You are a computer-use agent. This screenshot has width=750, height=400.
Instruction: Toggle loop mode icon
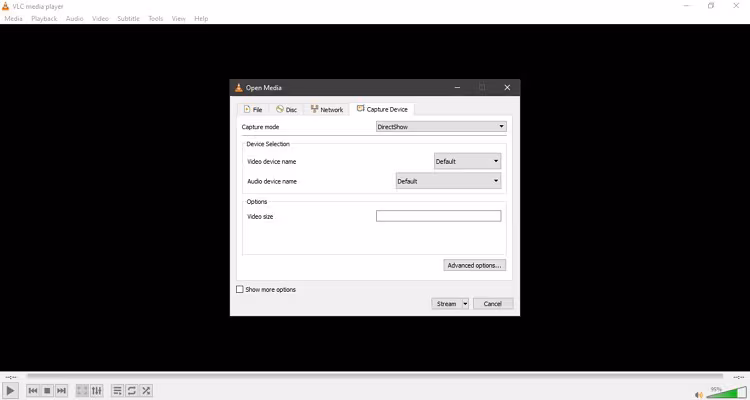pos(132,390)
